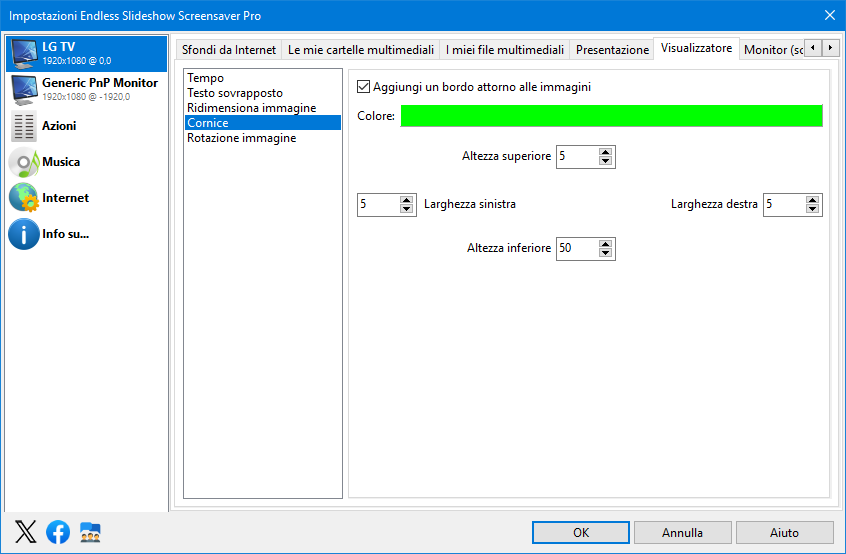Increase Altezza superiore with up arrow

[605, 152]
